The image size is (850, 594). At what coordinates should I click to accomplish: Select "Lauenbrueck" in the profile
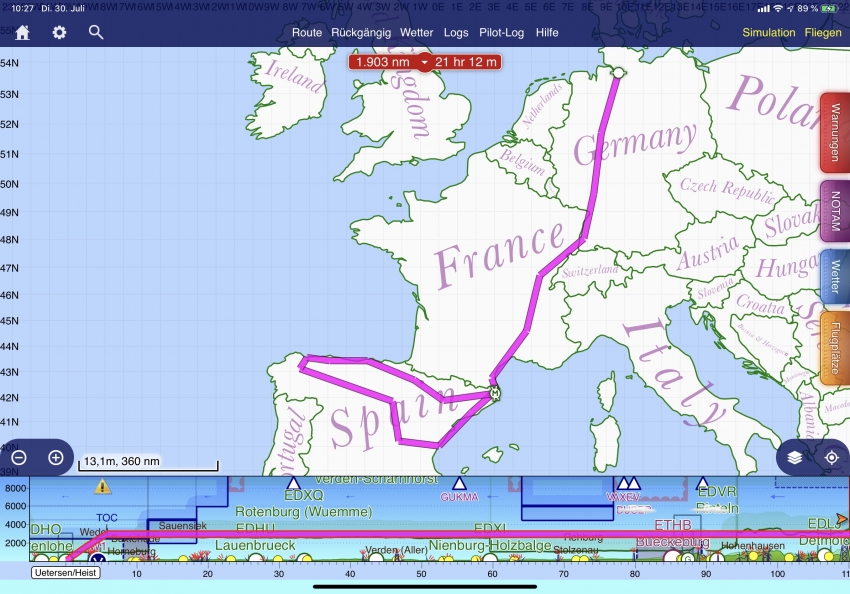click(255, 545)
